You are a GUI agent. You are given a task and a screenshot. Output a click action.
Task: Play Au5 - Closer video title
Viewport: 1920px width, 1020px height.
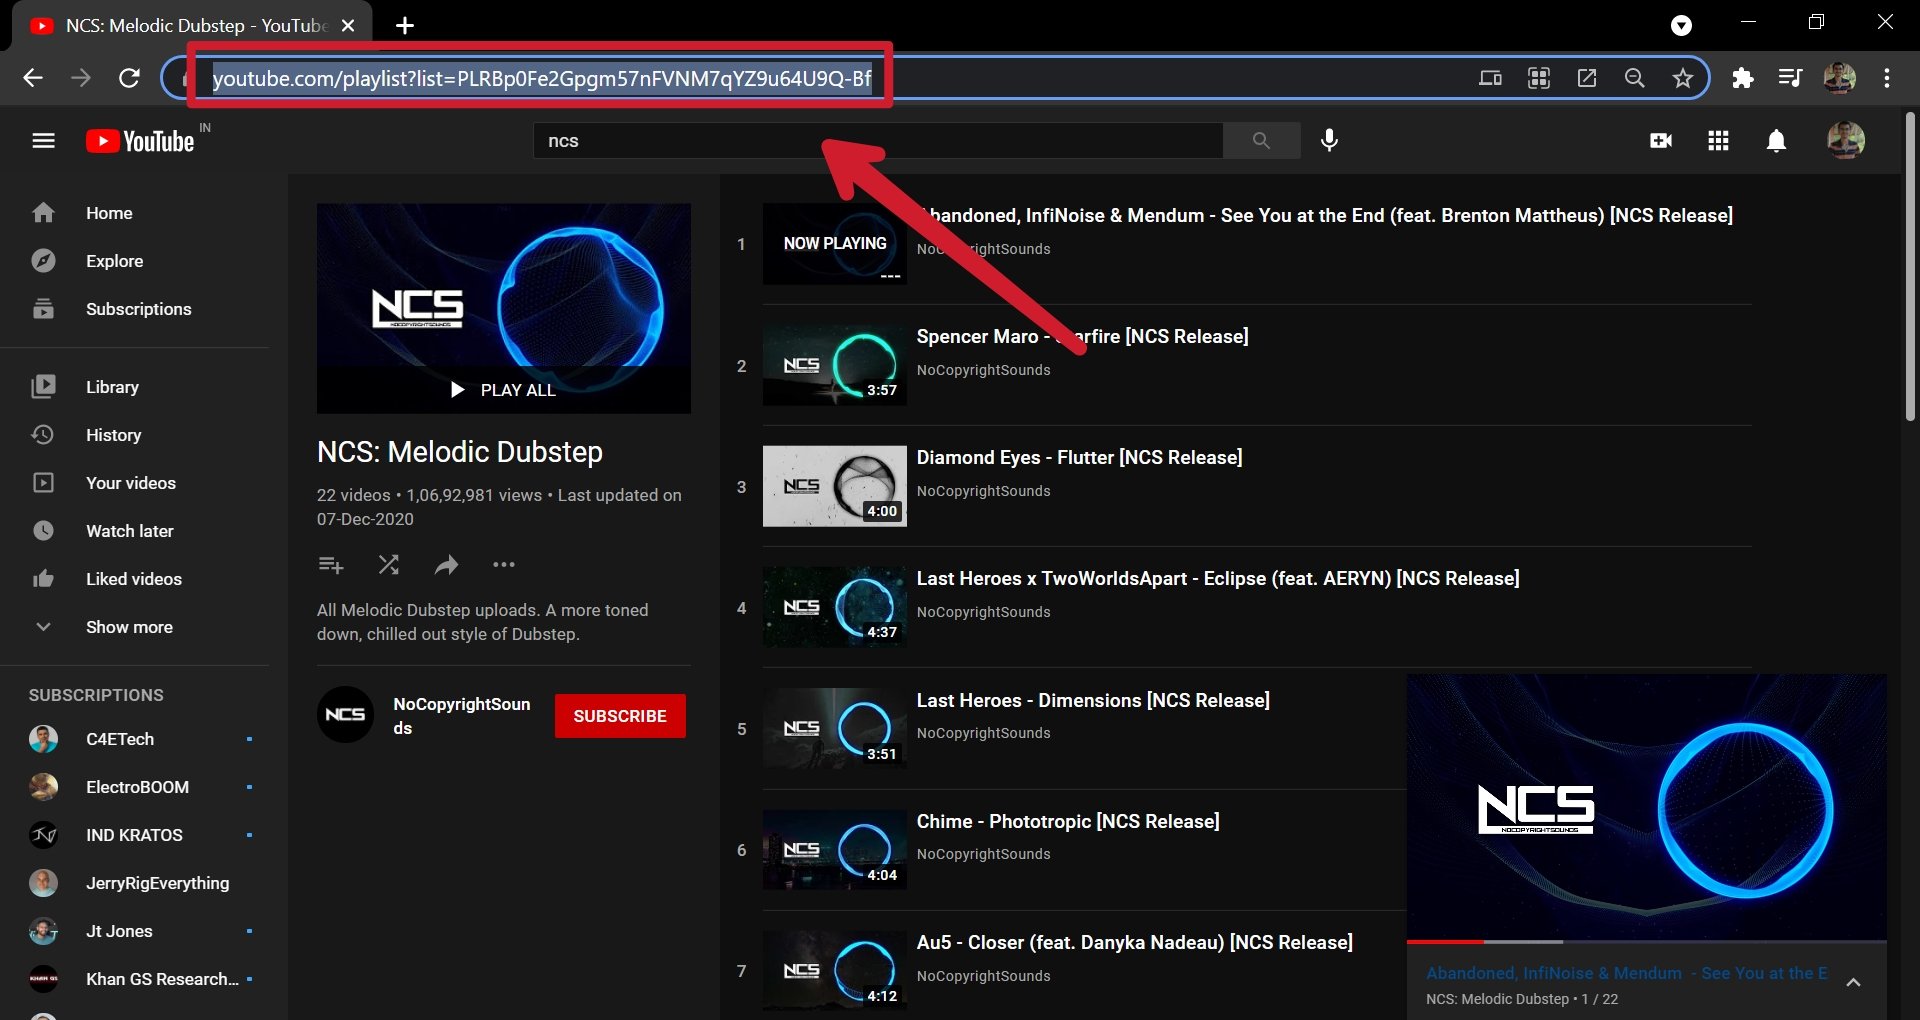1135,943
